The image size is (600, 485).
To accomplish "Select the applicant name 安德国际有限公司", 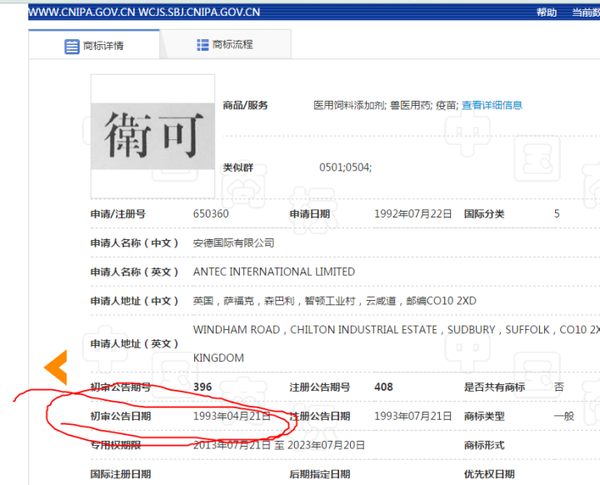I will click(x=233, y=243).
